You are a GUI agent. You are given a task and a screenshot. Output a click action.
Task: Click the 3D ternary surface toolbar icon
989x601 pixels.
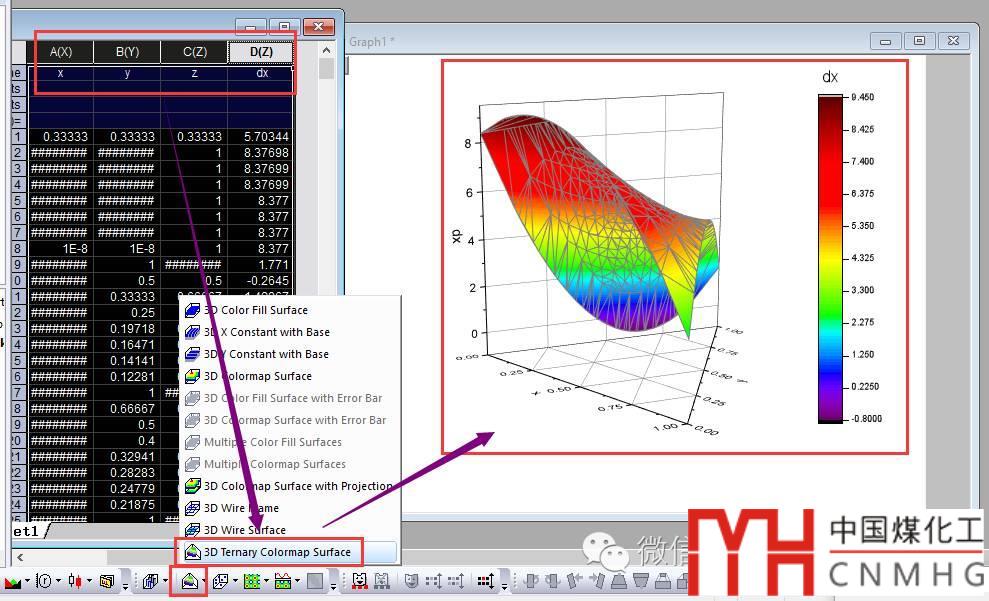(x=189, y=580)
